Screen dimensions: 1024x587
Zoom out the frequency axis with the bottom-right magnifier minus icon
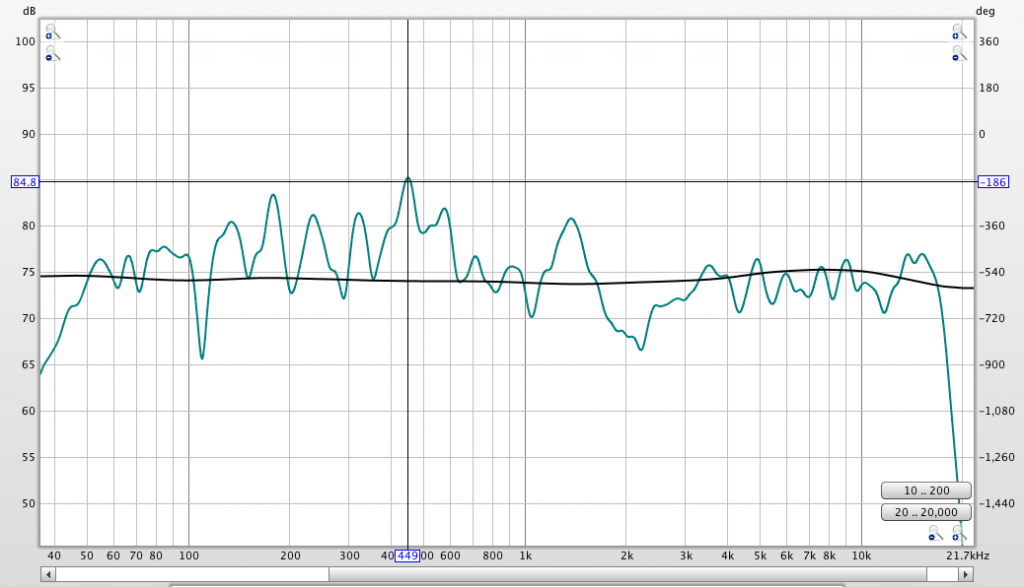coord(935,534)
